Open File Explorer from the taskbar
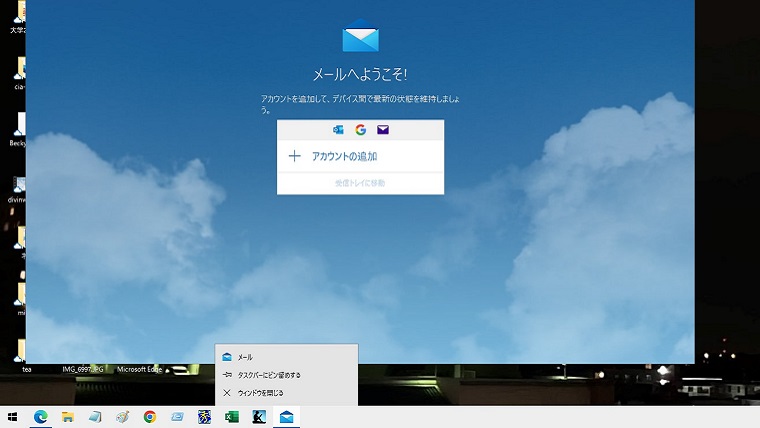Viewport: 760px width, 428px height. tap(68, 417)
